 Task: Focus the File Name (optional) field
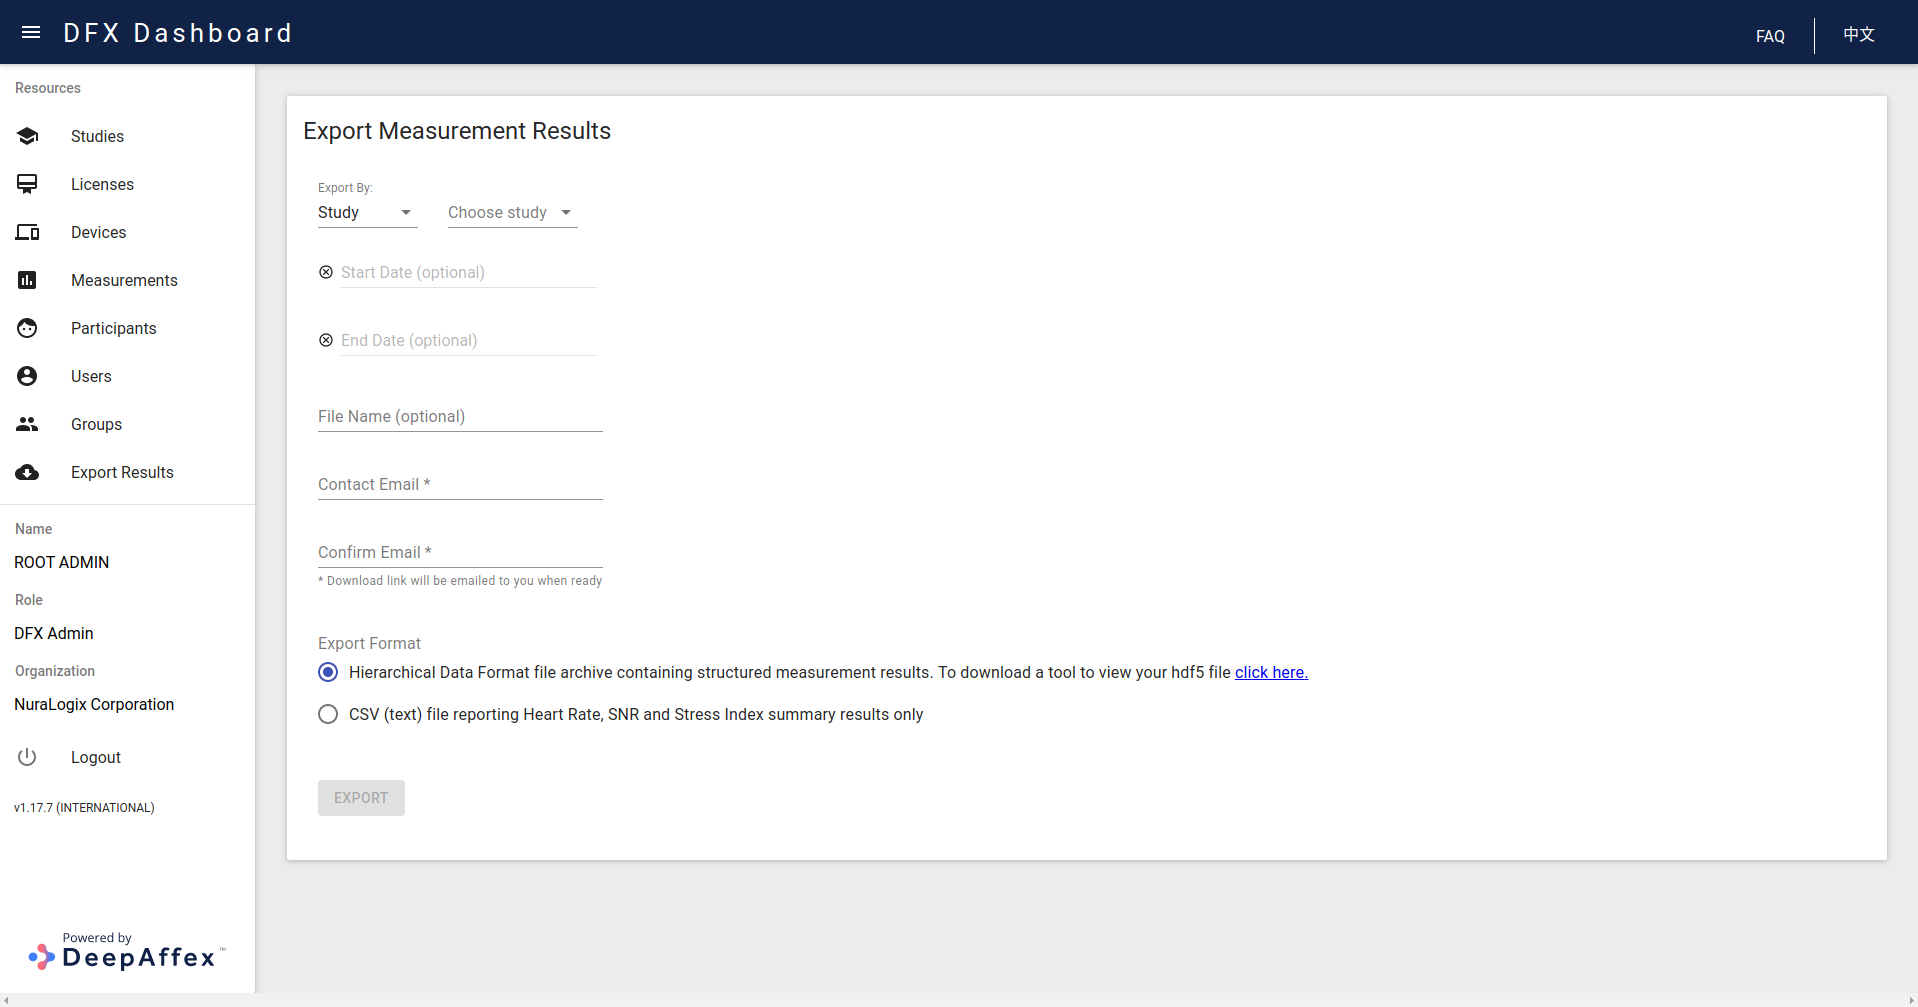[460, 416]
